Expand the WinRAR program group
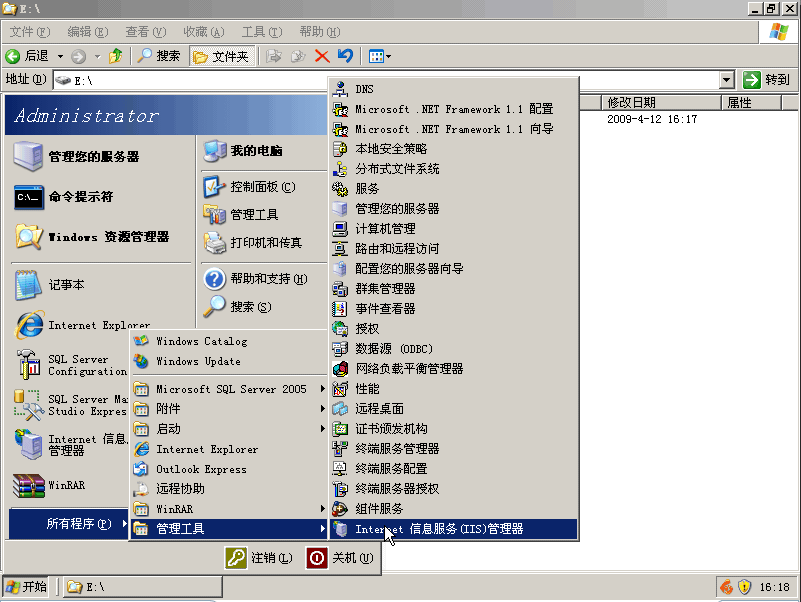This screenshot has height=602, width=801. tap(229, 509)
